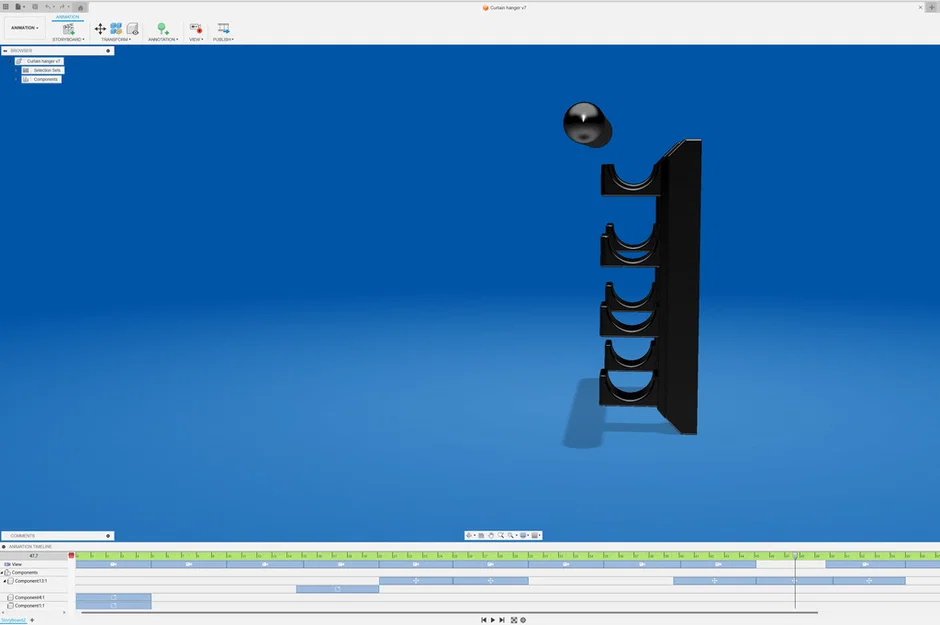The height and width of the screenshot is (625, 940).
Task: Click the timeline settings gear icon
Action: tap(523, 620)
